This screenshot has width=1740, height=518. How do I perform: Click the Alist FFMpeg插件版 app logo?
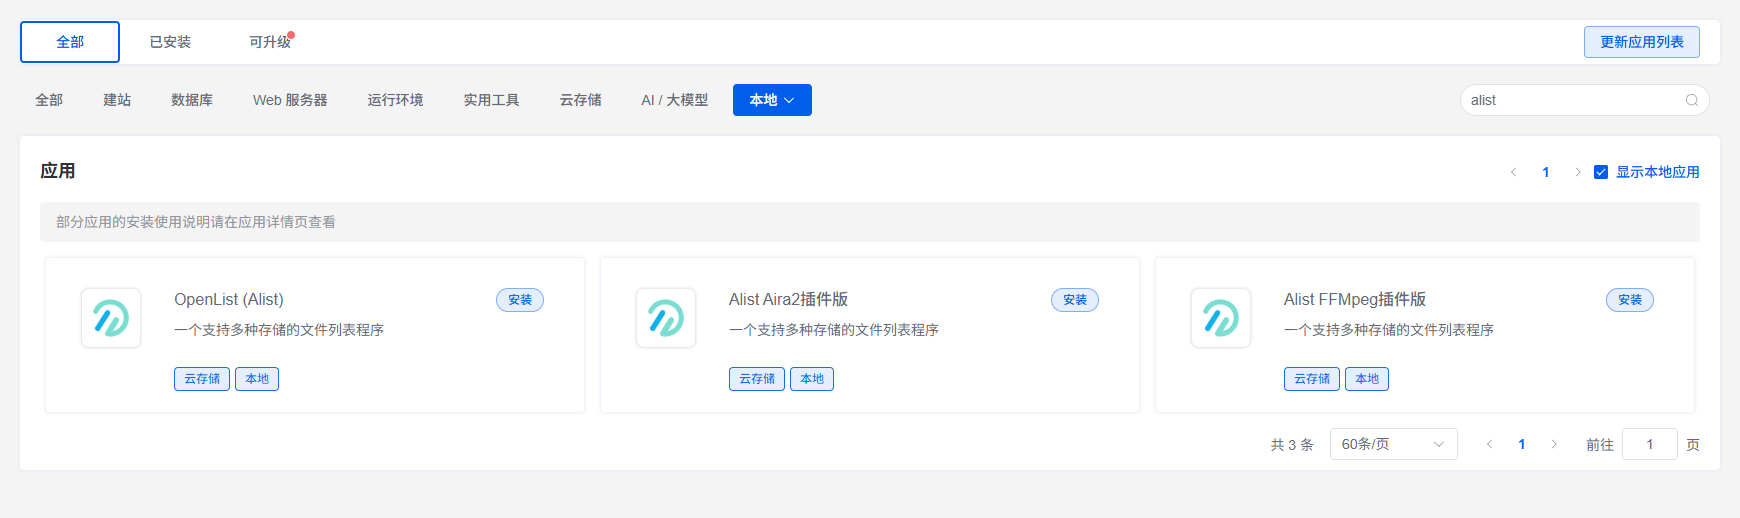1221,318
